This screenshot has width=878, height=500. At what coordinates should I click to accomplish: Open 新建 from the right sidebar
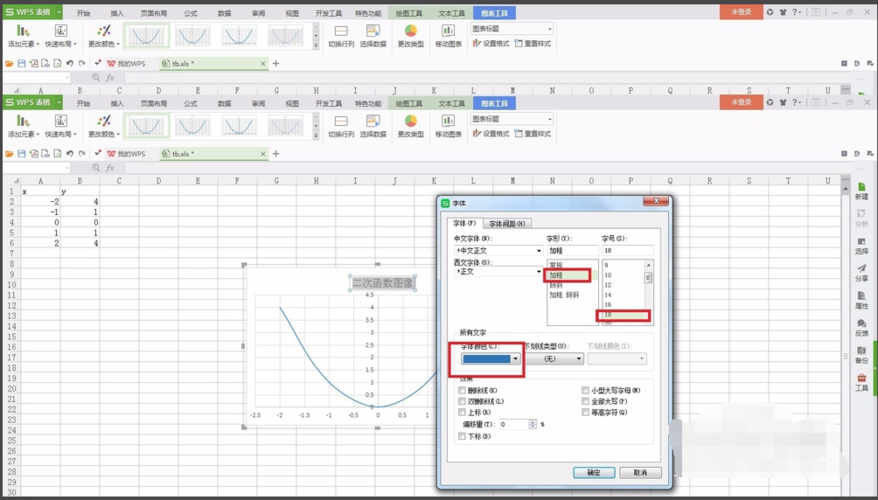(861, 189)
